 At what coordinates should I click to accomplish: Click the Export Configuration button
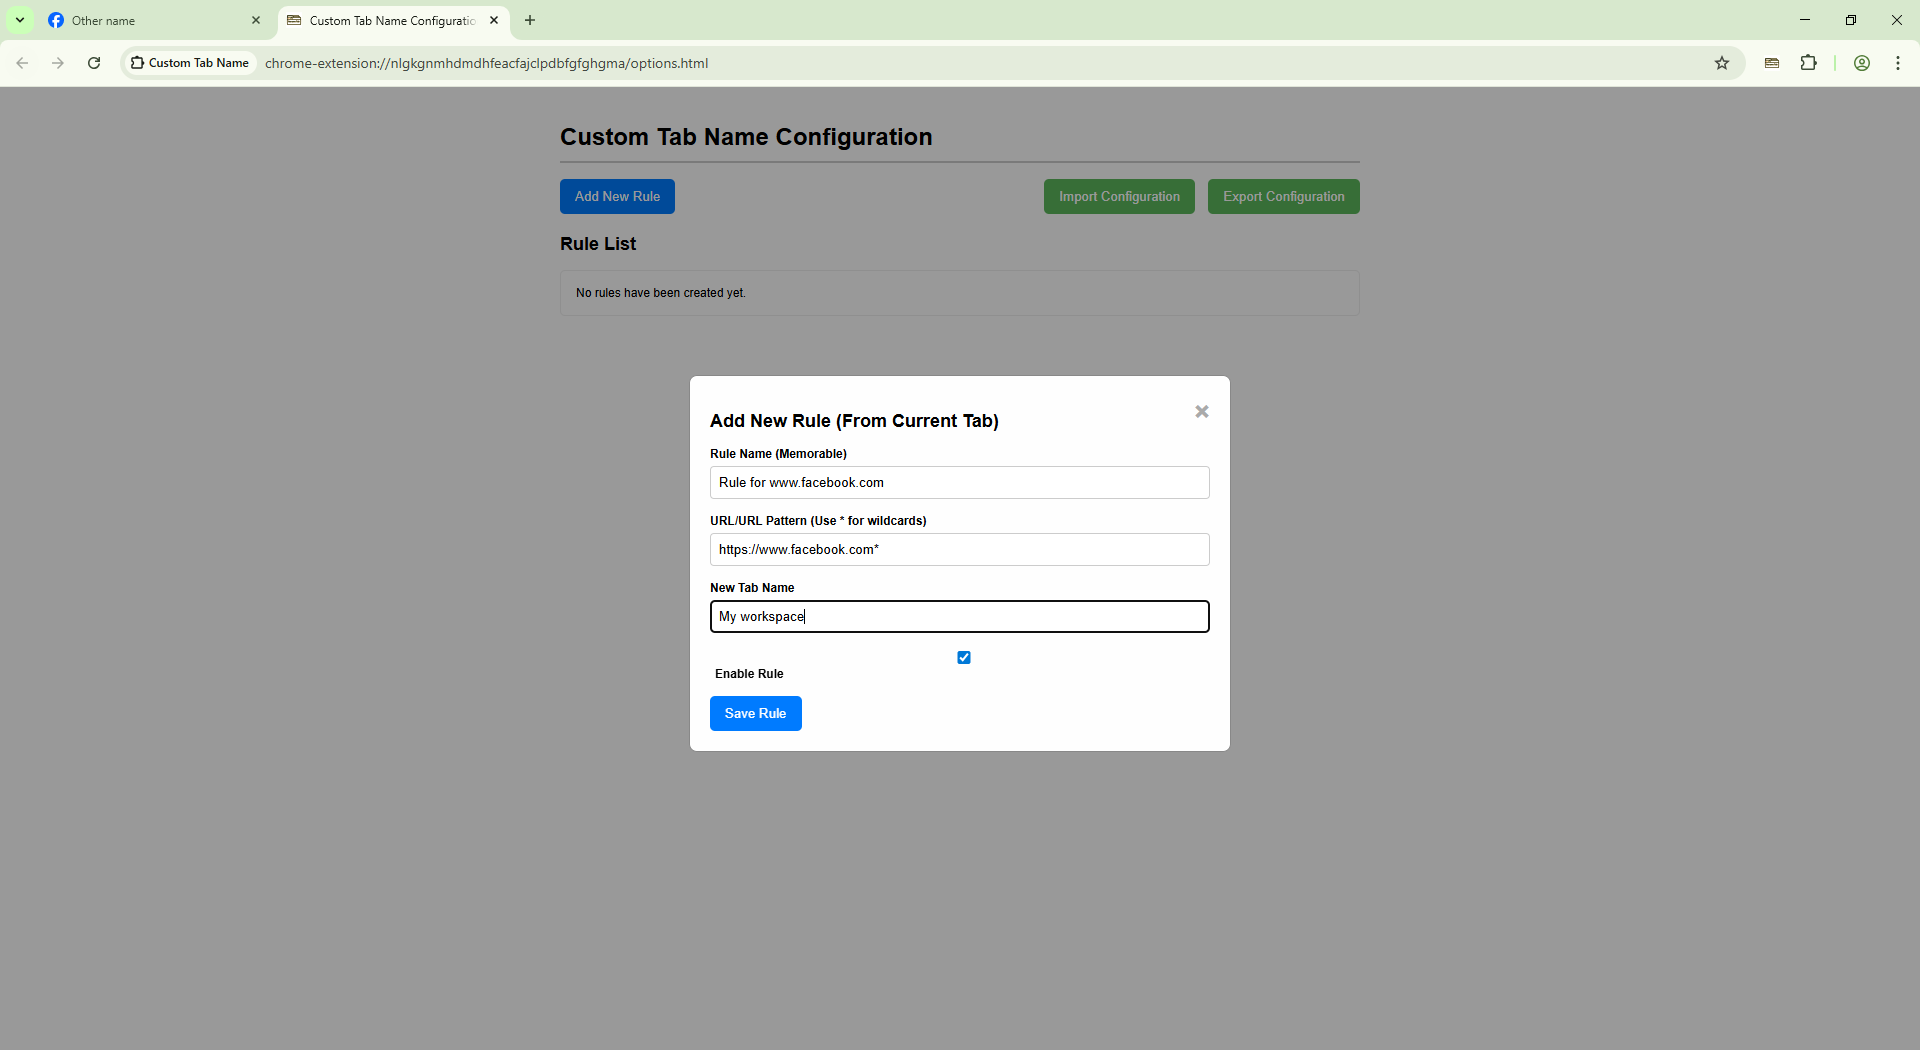pyautogui.click(x=1283, y=196)
